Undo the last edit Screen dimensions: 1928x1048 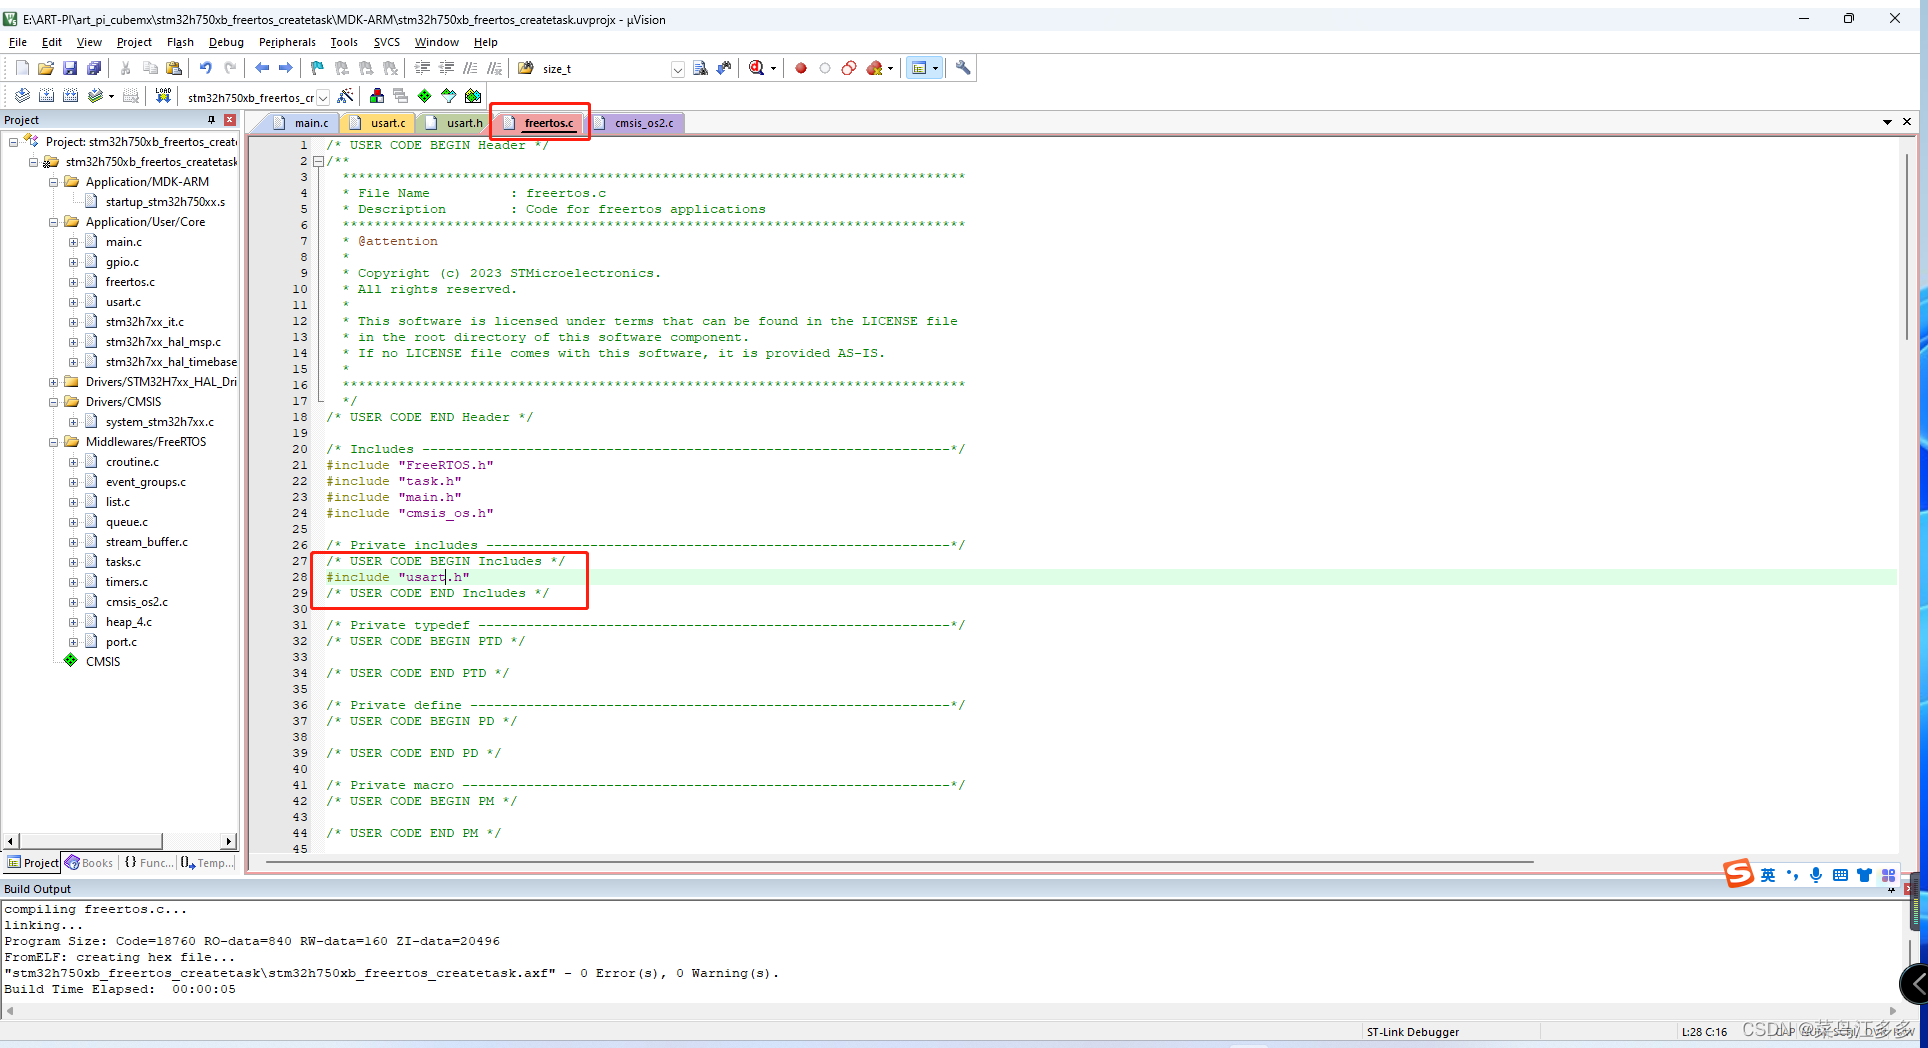pyautogui.click(x=205, y=68)
